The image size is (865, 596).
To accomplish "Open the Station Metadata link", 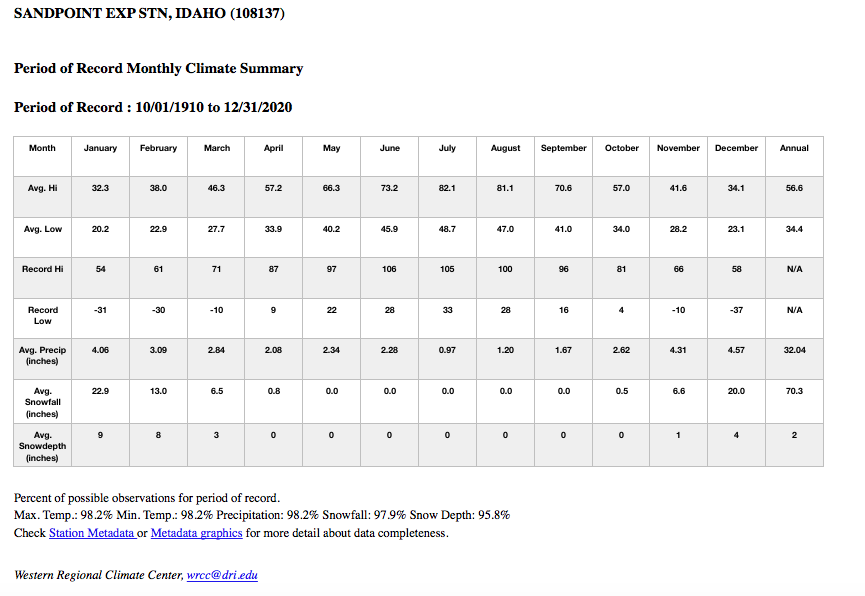I will pyautogui.click(x=92, y=533).
